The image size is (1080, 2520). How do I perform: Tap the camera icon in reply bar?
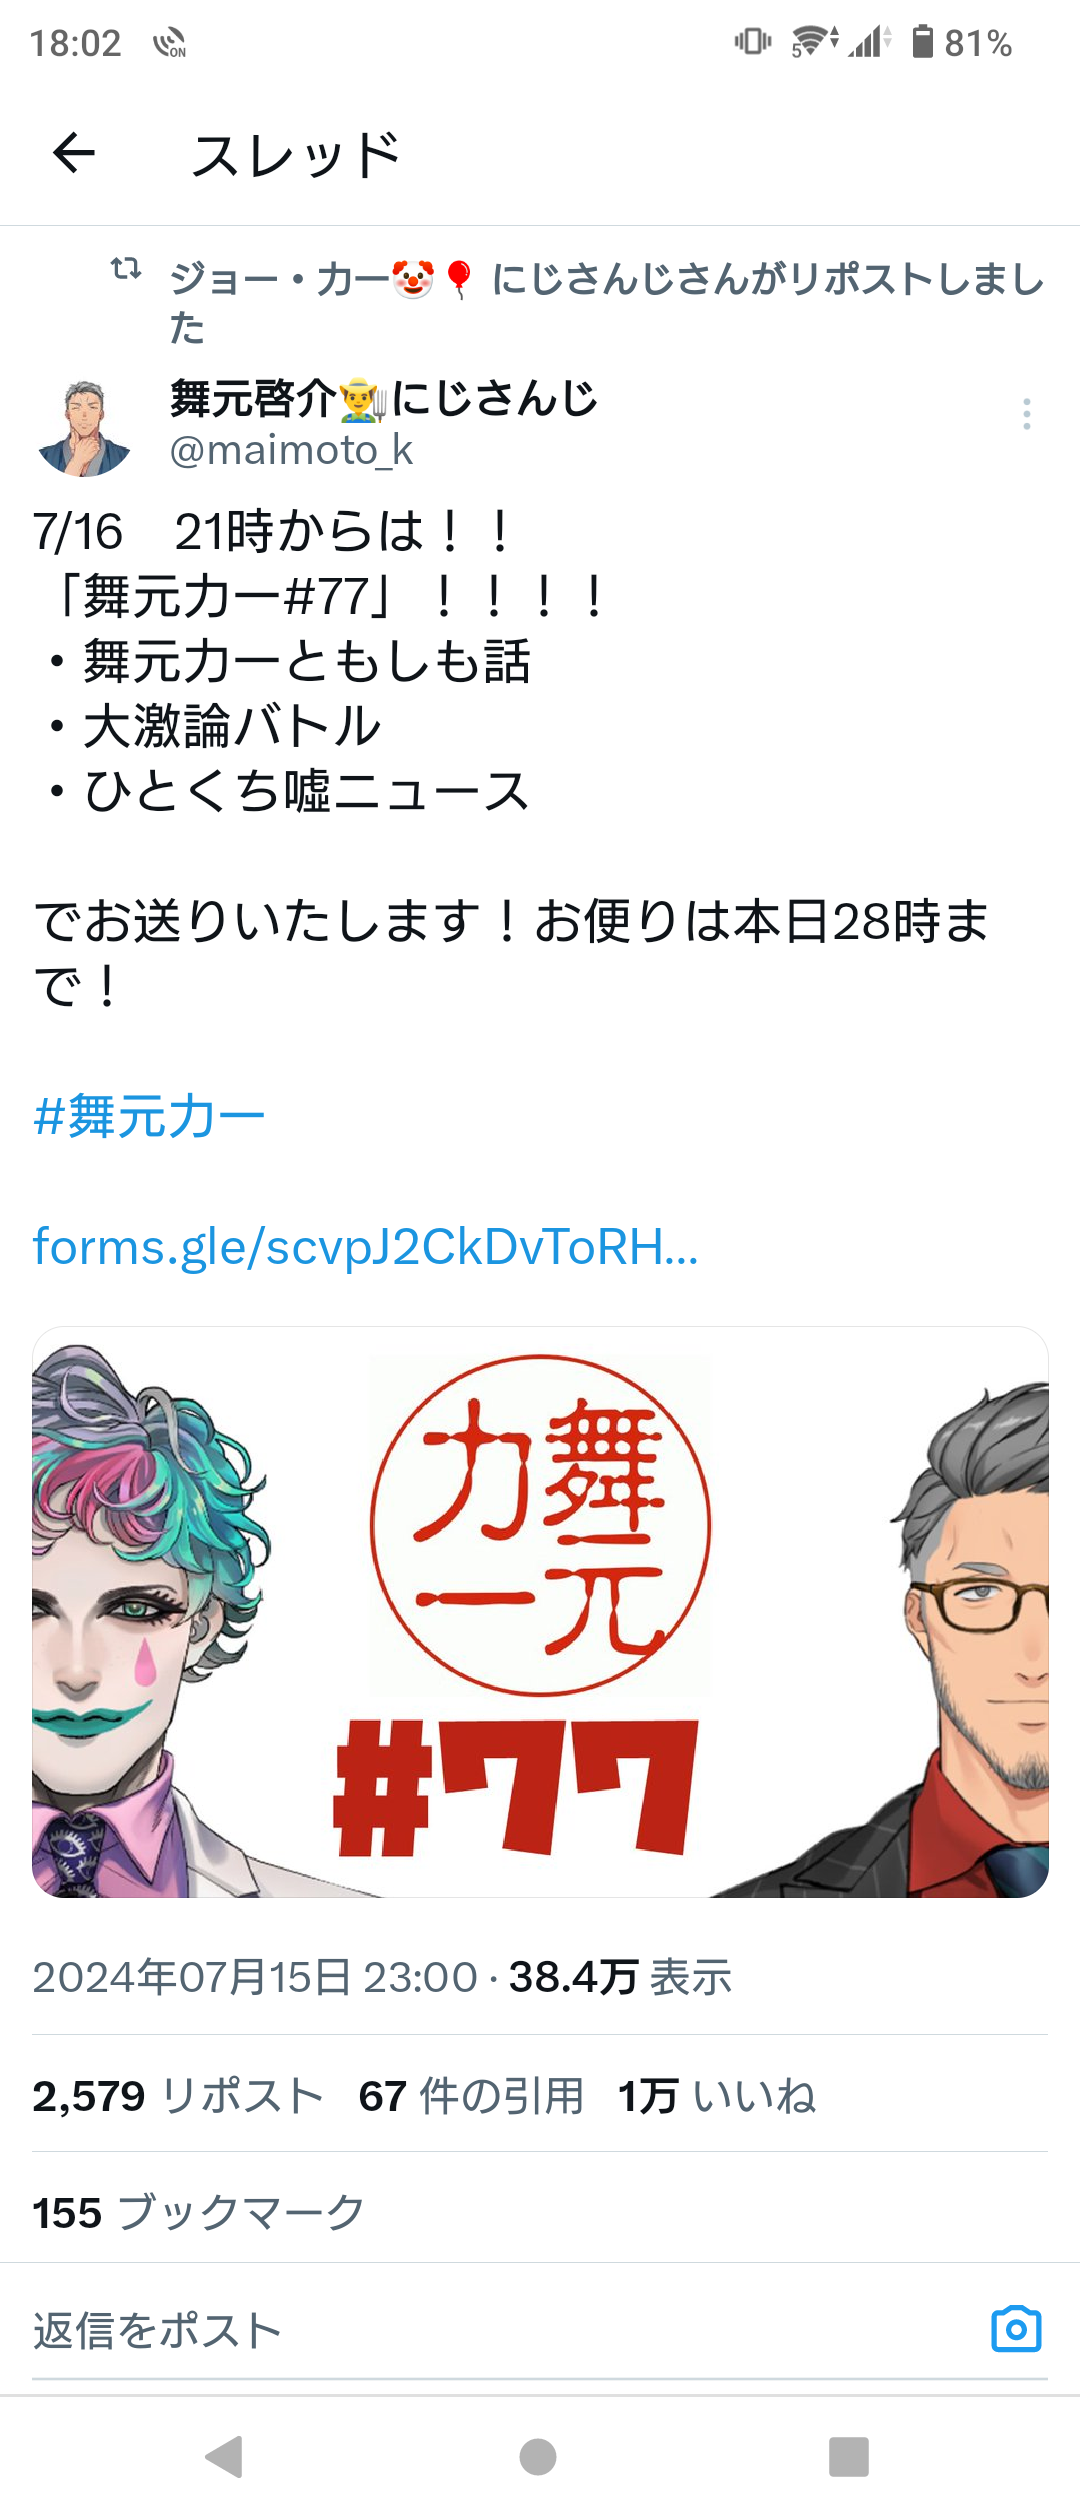pos(1016,2330)
